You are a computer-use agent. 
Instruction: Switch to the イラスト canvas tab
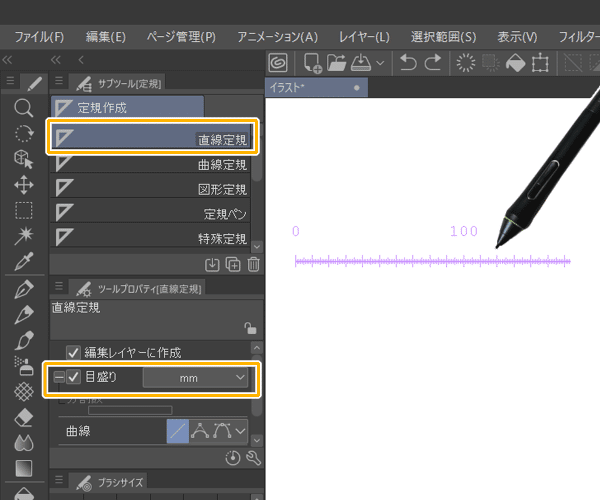tap(316, 88)
